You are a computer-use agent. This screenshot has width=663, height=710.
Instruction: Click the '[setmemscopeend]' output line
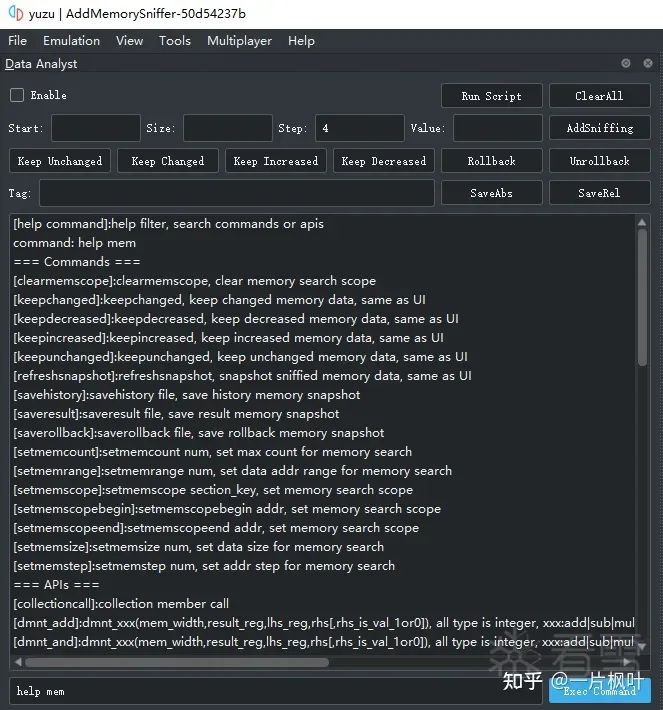tap(216, 528)
